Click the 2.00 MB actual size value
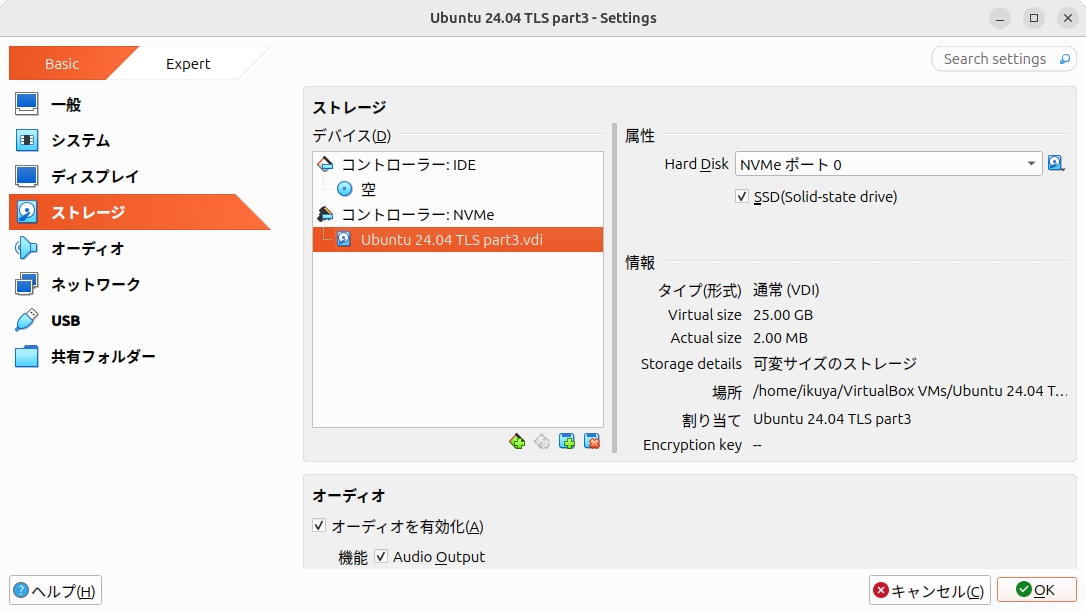1086x614 pixels. pyautogui.click(x=781, y=338)
